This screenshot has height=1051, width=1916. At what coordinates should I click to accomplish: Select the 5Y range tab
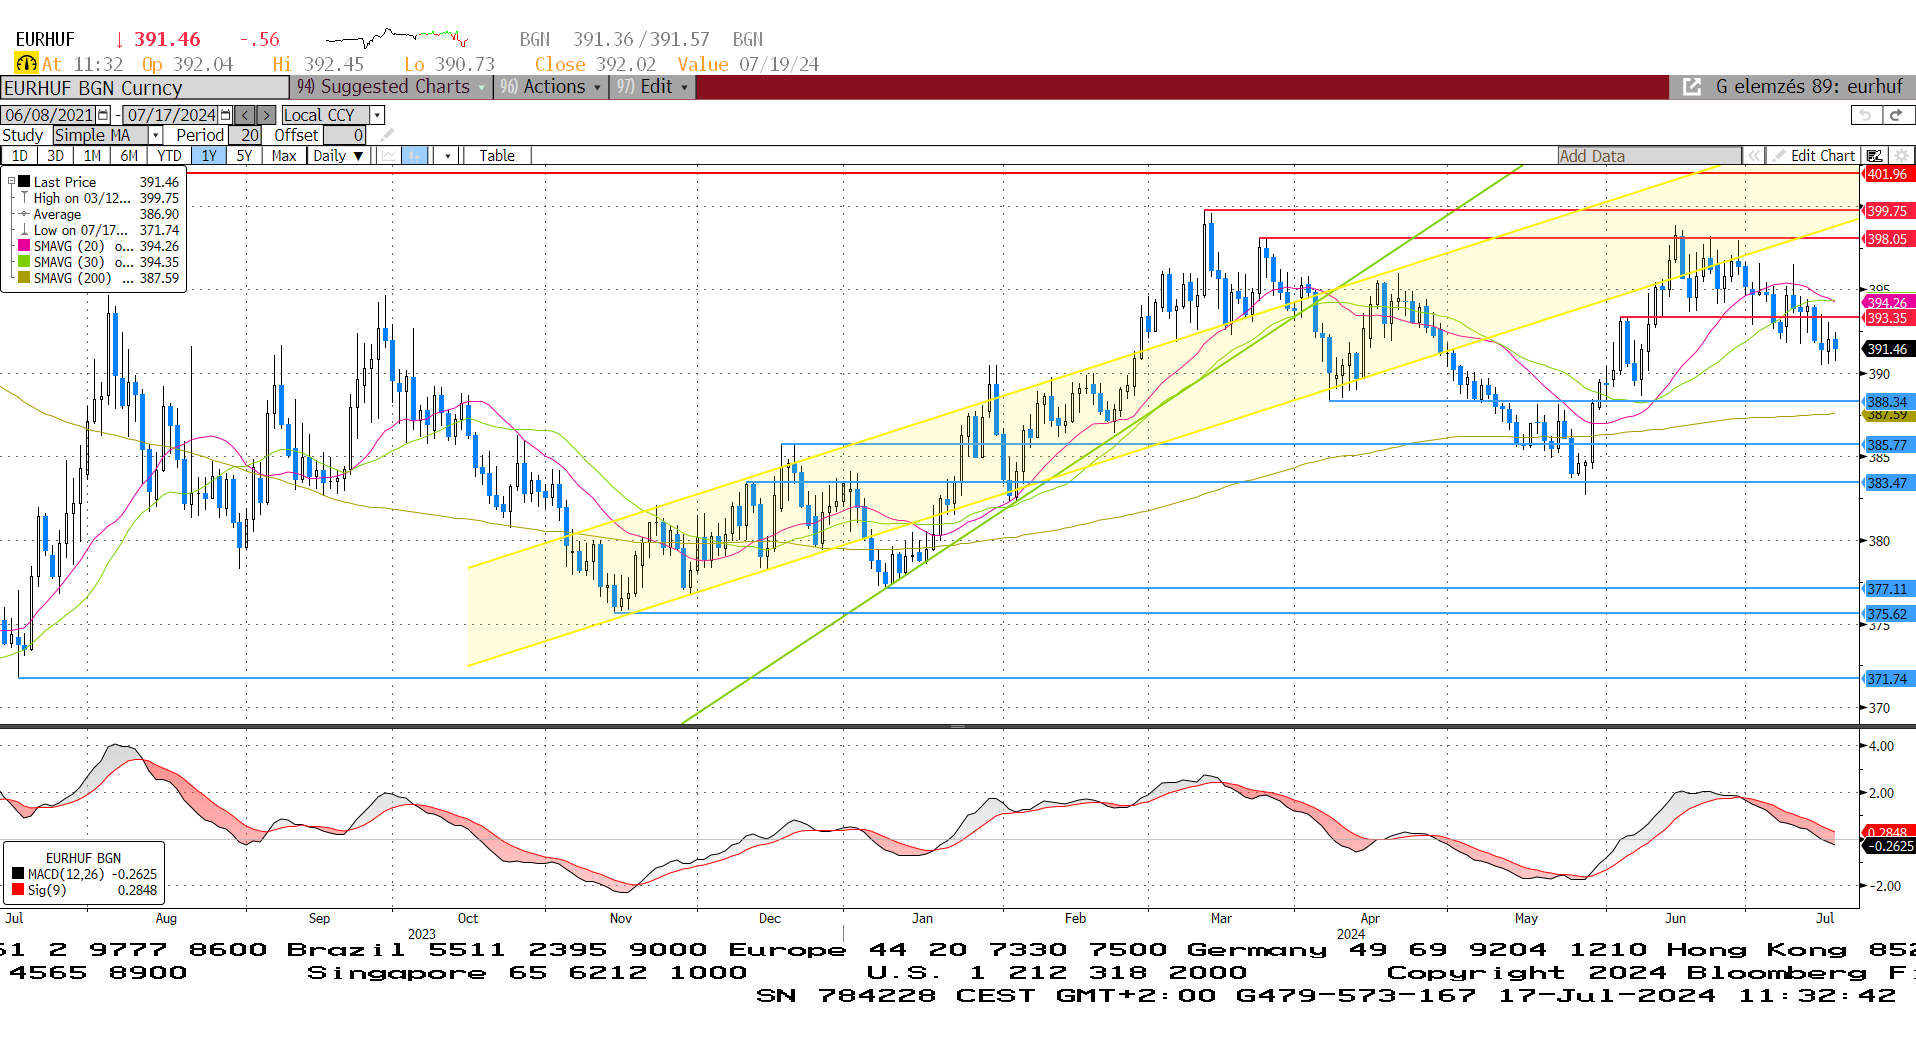pos(244,156)
